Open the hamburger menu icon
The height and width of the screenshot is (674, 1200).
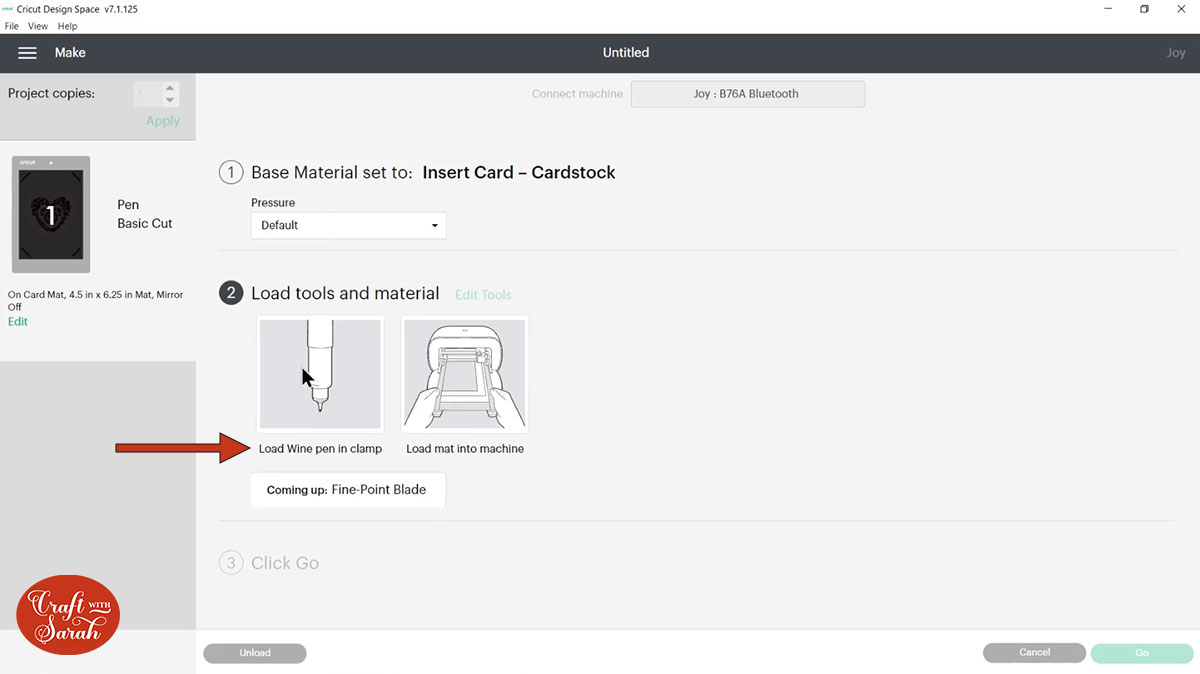[28, 53]
